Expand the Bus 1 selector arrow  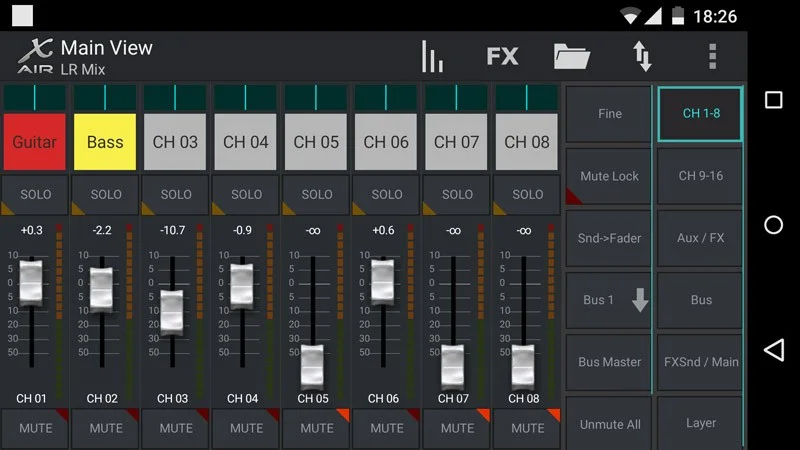pos(639,300)
